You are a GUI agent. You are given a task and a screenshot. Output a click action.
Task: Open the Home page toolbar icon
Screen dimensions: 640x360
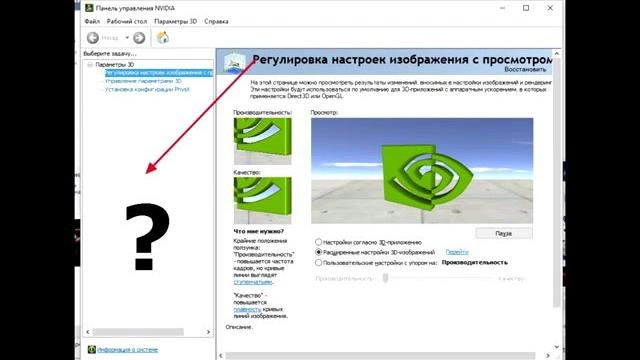tap(162, 38)
